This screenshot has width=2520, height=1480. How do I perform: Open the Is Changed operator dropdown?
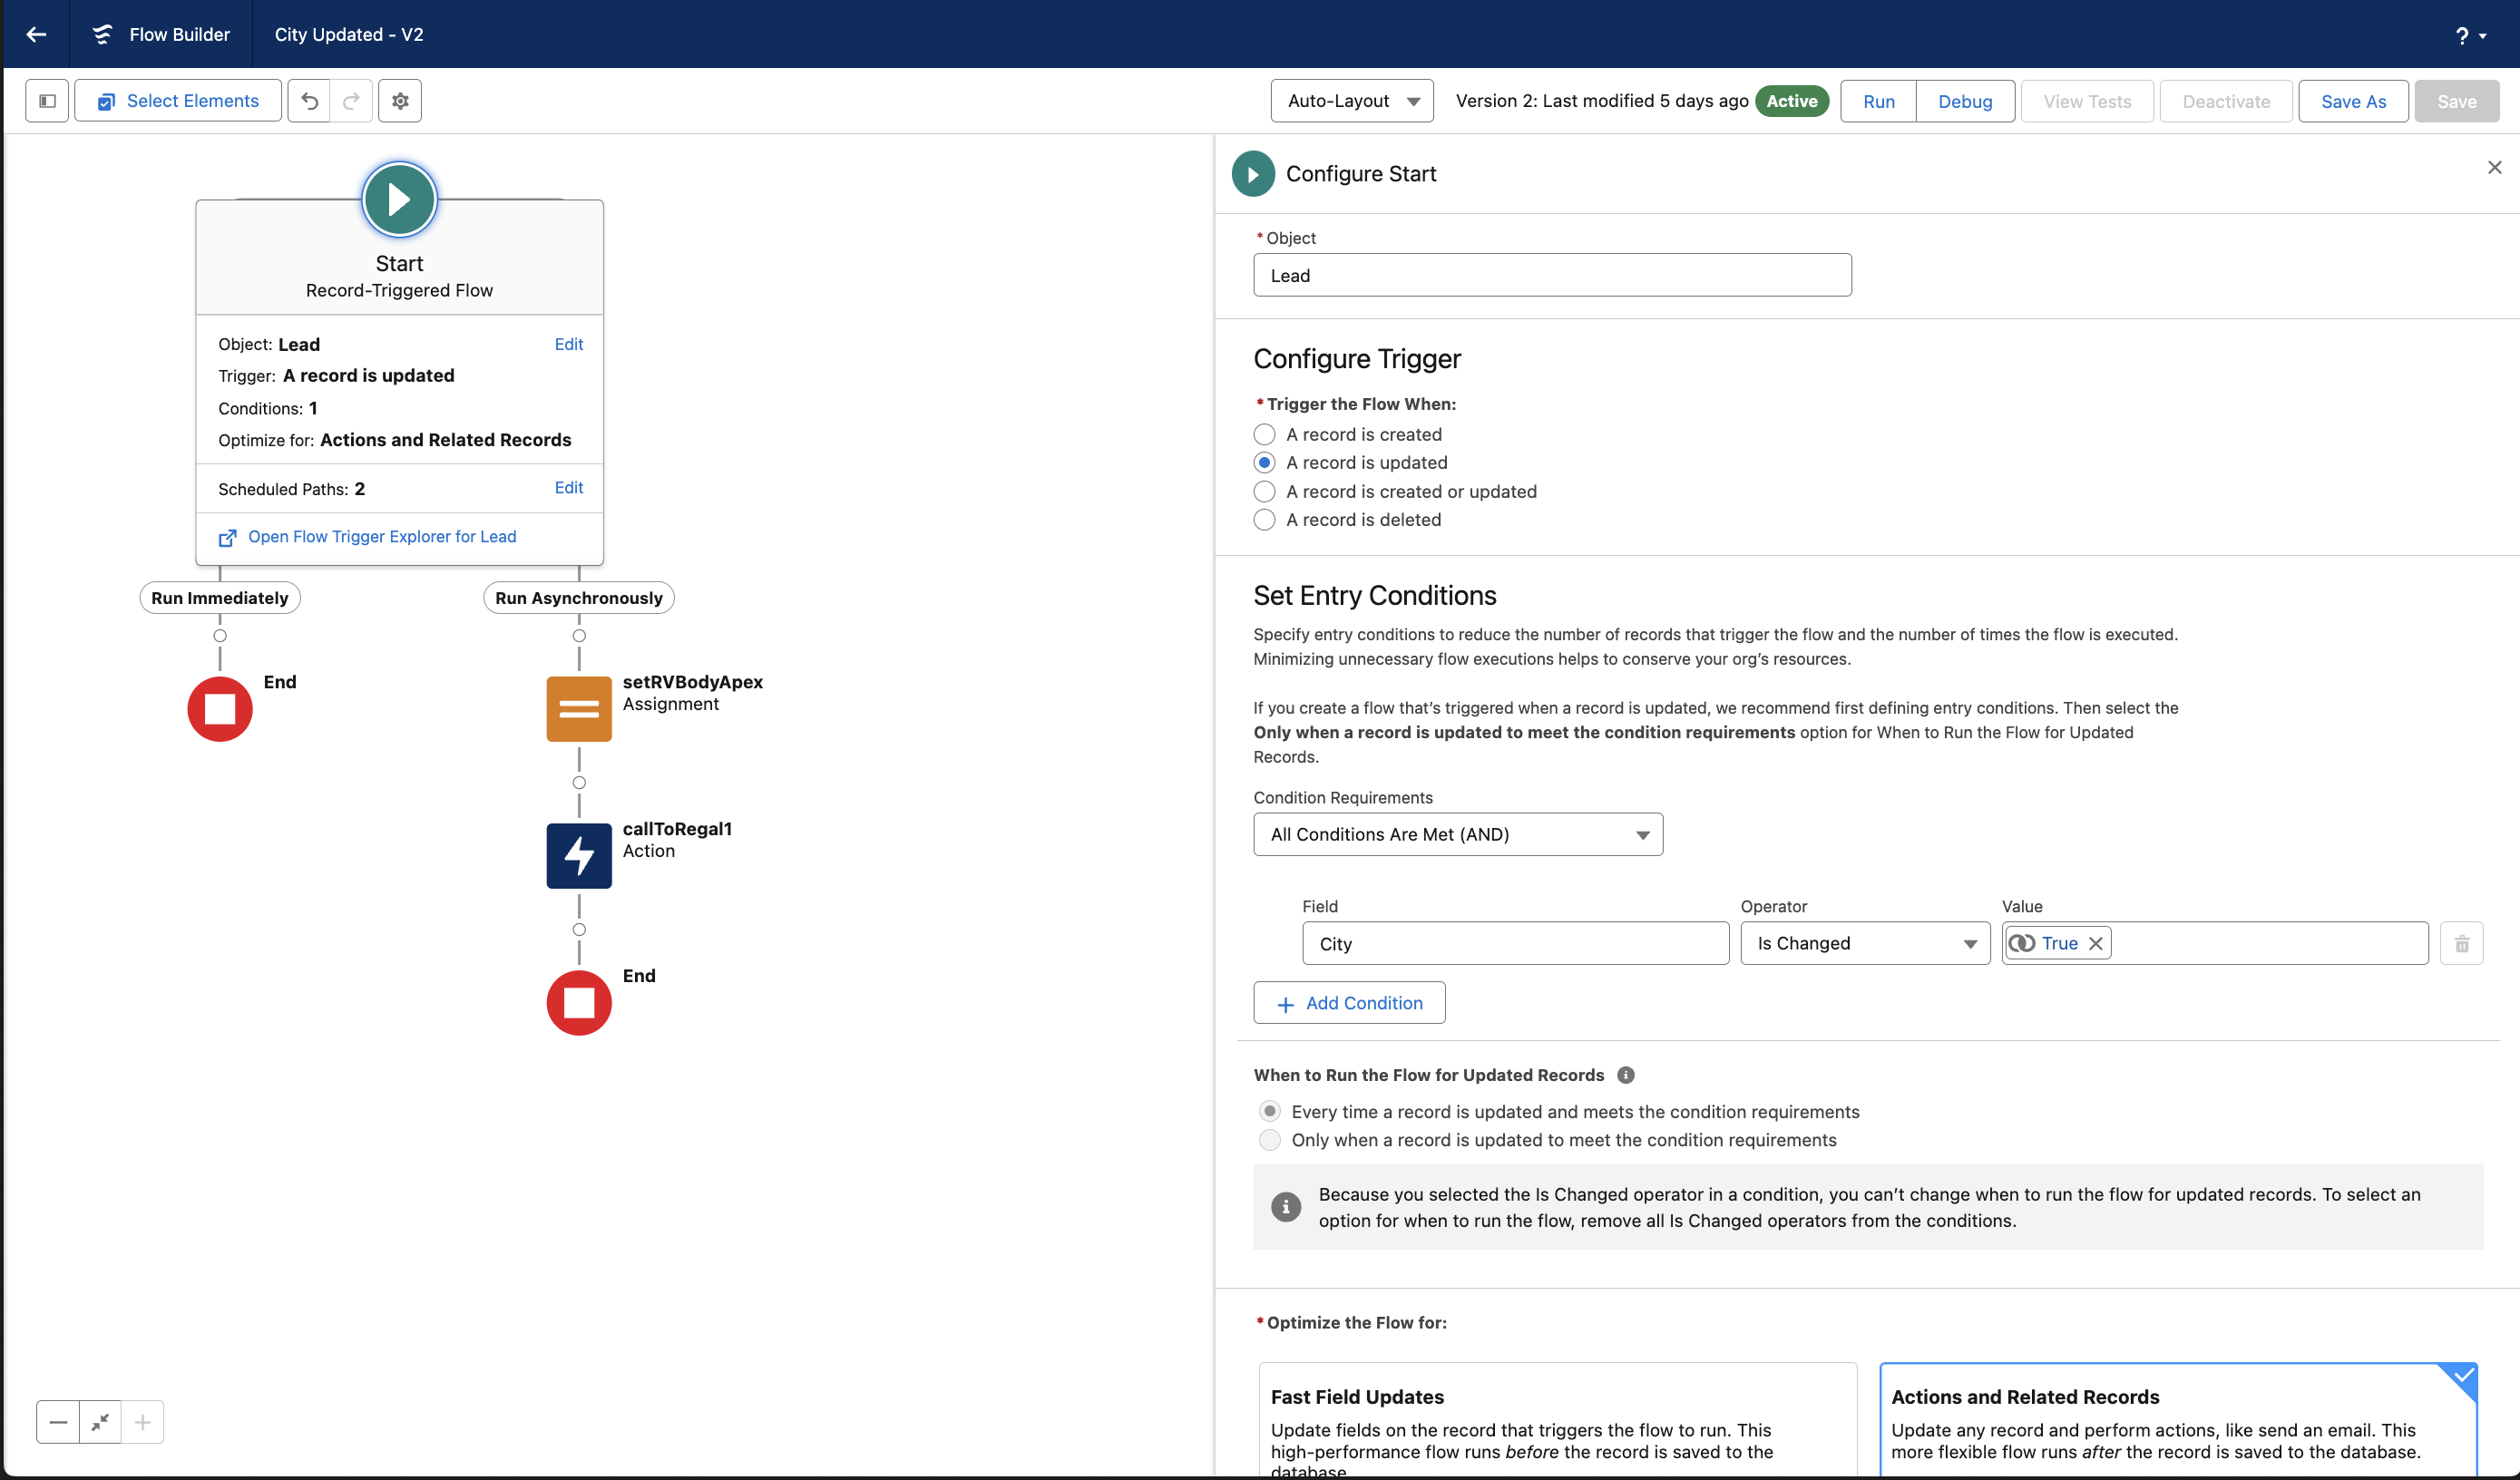(x=1865, y=944)
